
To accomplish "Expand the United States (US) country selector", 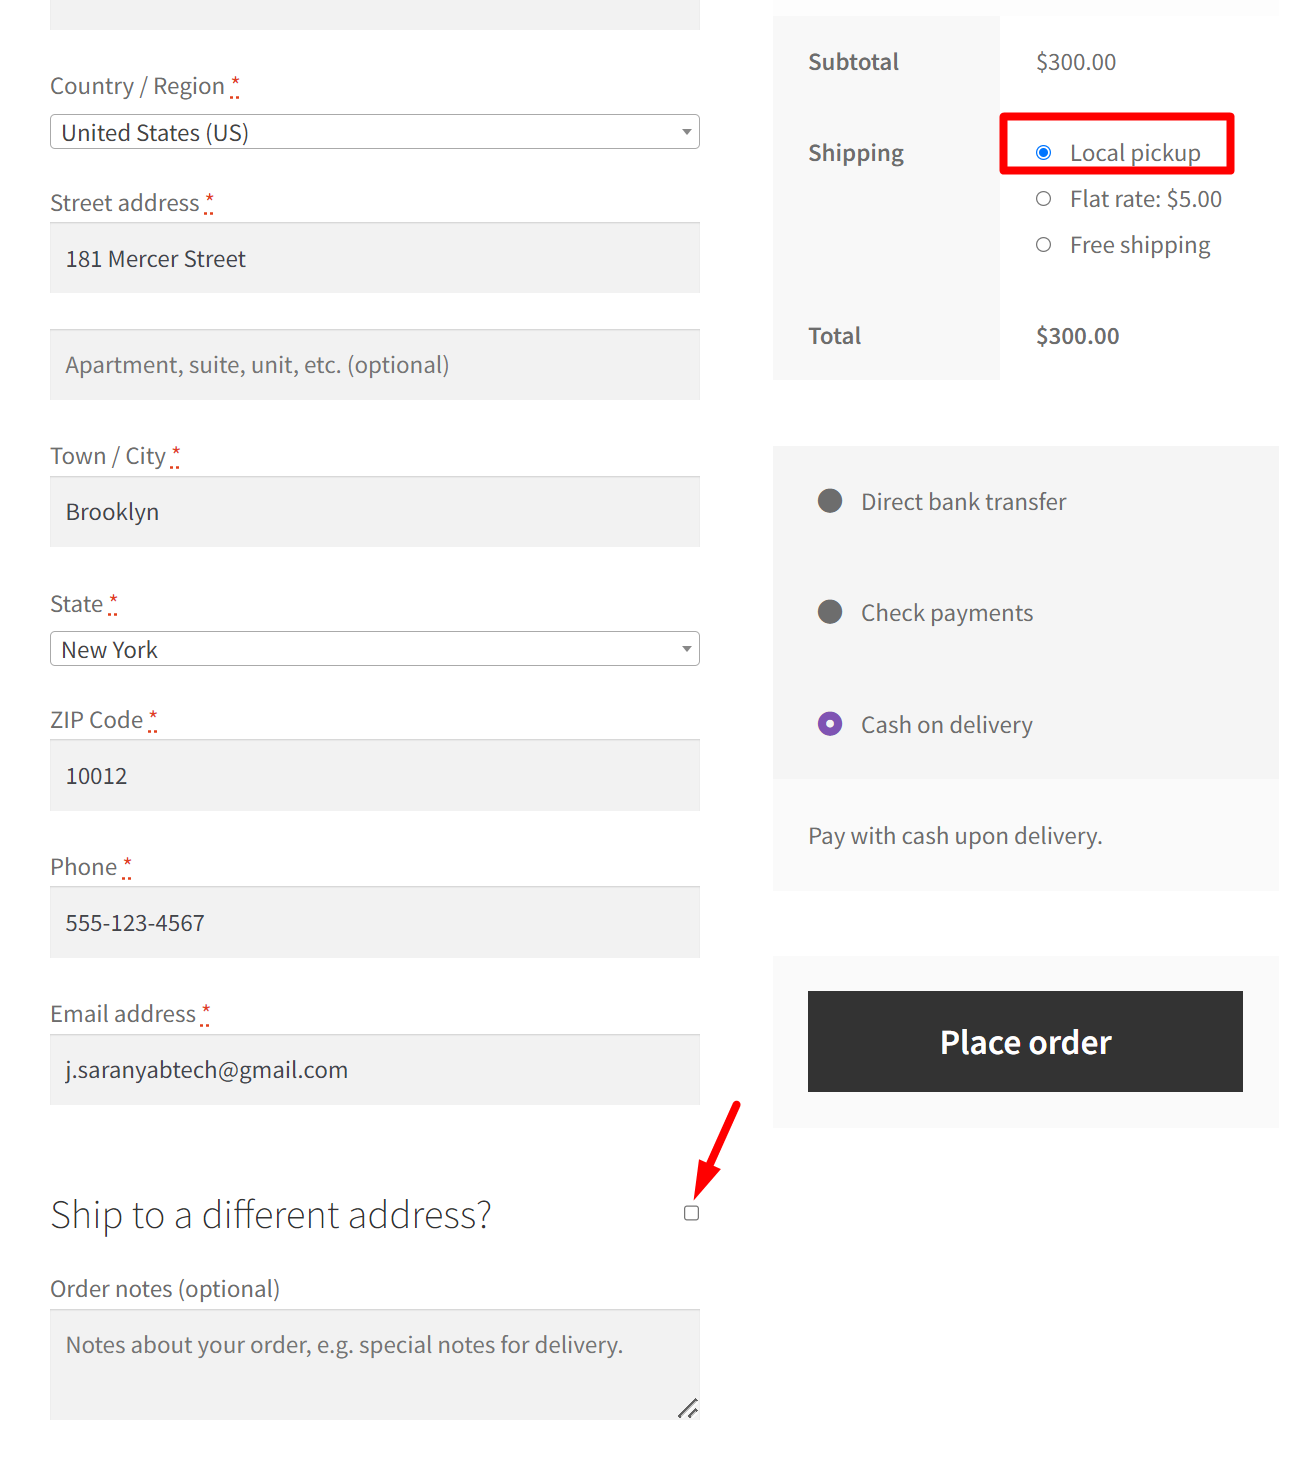I will pos(374,131).
